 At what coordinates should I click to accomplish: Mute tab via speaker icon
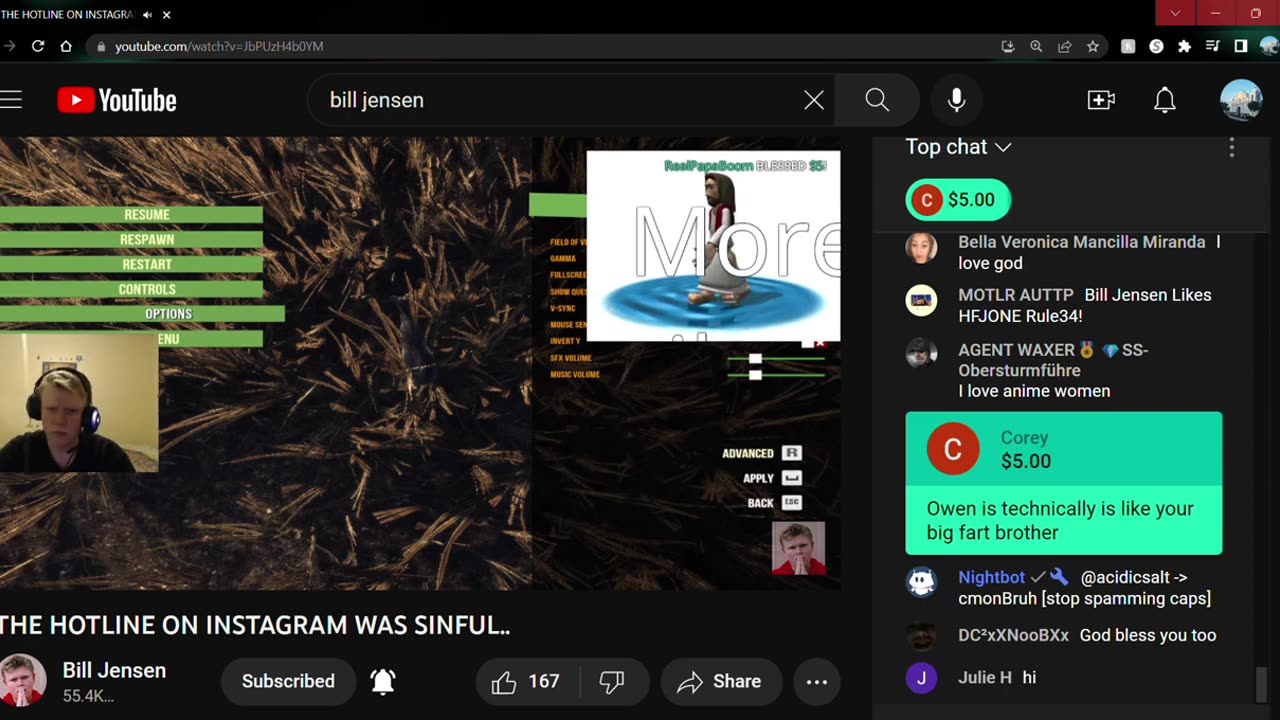[x=148, y=15]
